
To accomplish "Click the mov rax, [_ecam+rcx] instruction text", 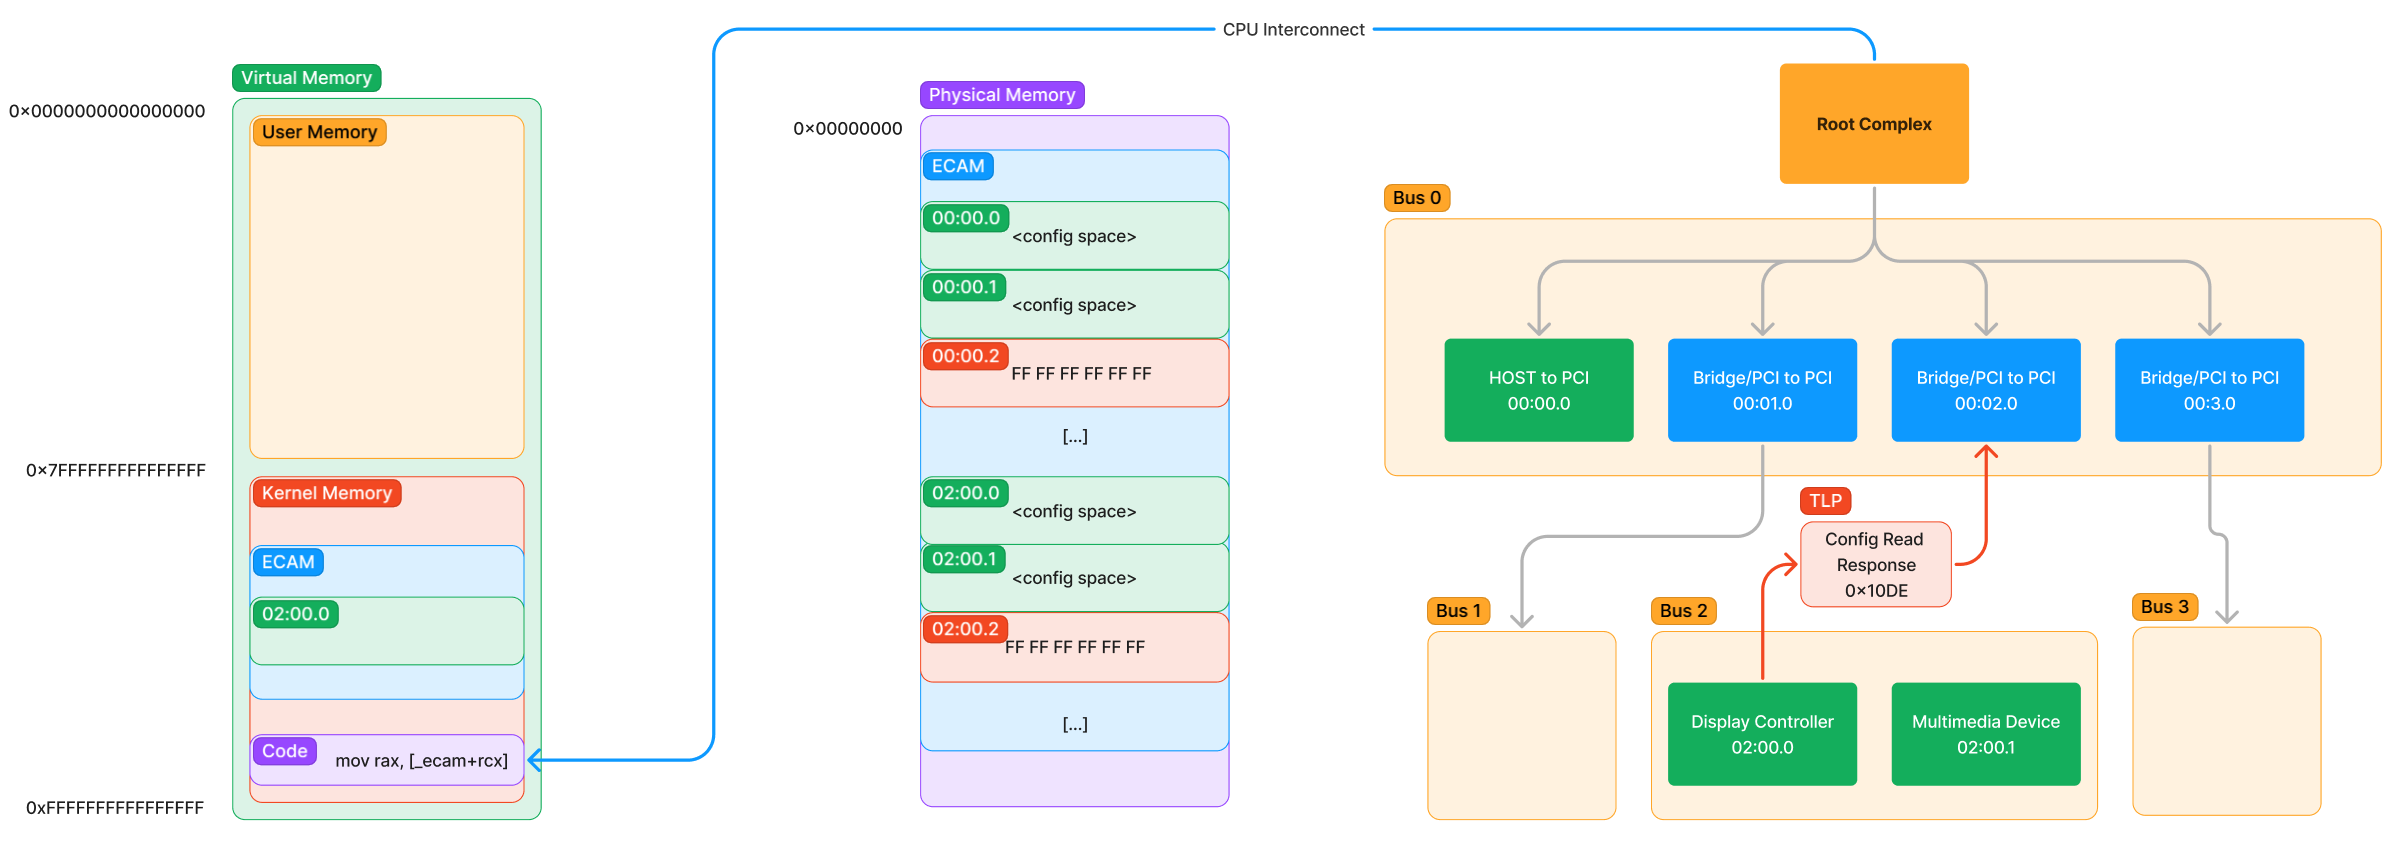I will point(421,761).
